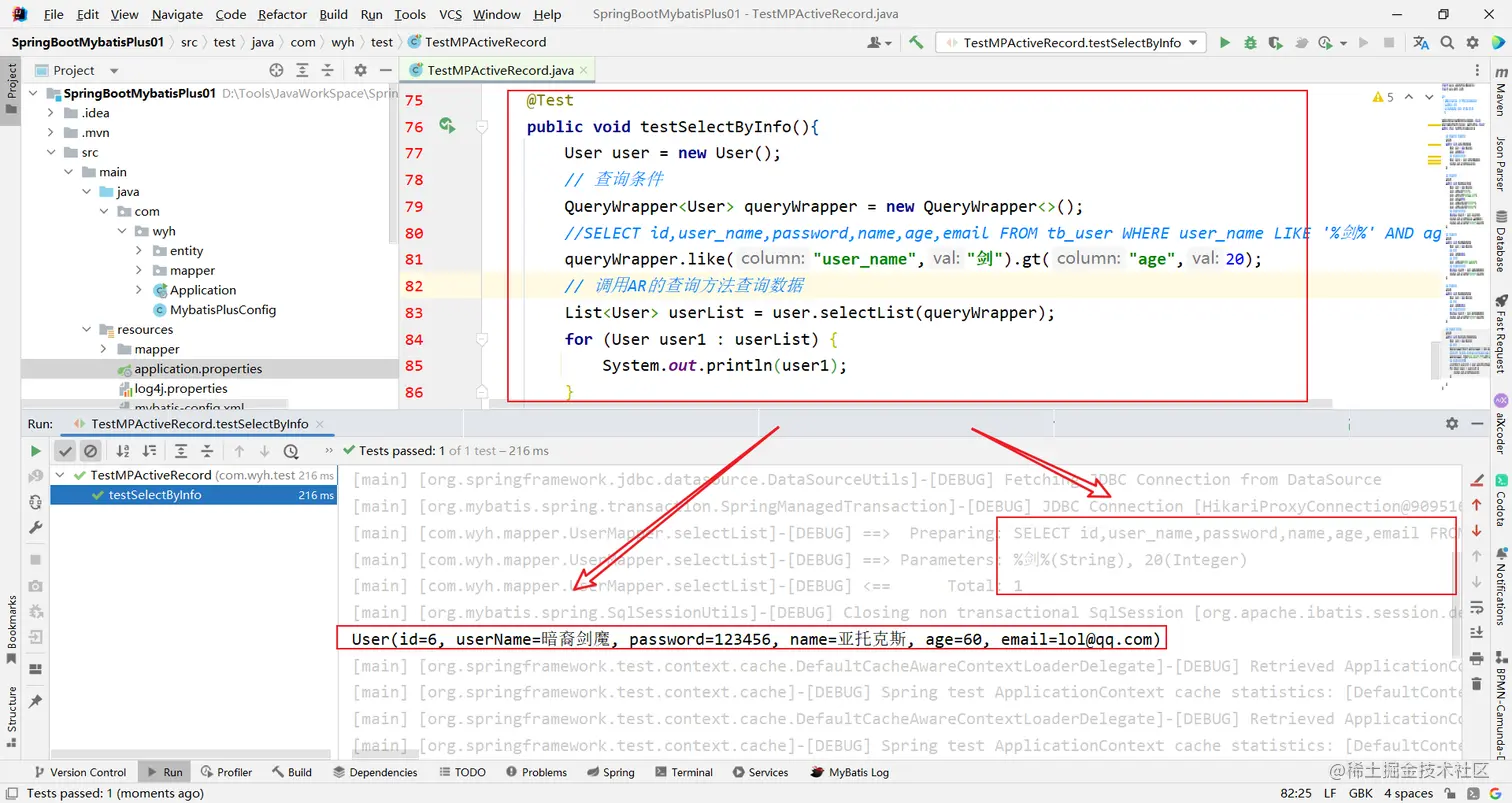Click GBK file encoding in status bar
Viewport: 1512px width, 803px height.
pos(1359,793)
